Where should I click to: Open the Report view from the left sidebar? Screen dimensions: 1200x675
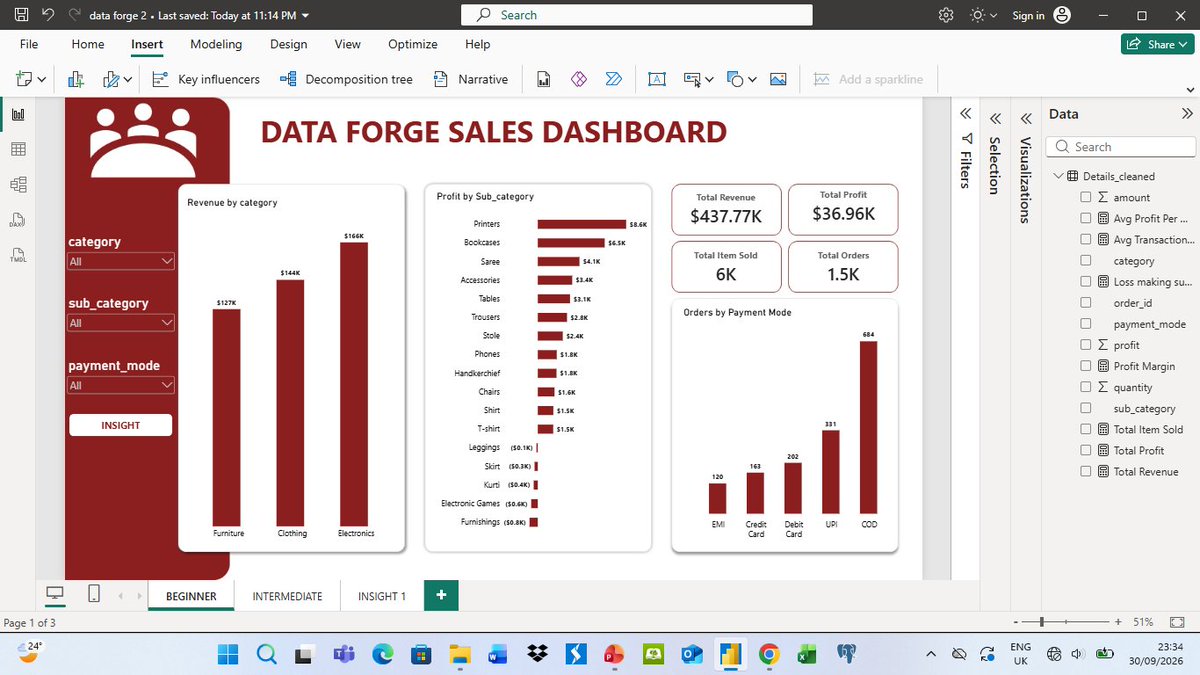coord(17,114)
